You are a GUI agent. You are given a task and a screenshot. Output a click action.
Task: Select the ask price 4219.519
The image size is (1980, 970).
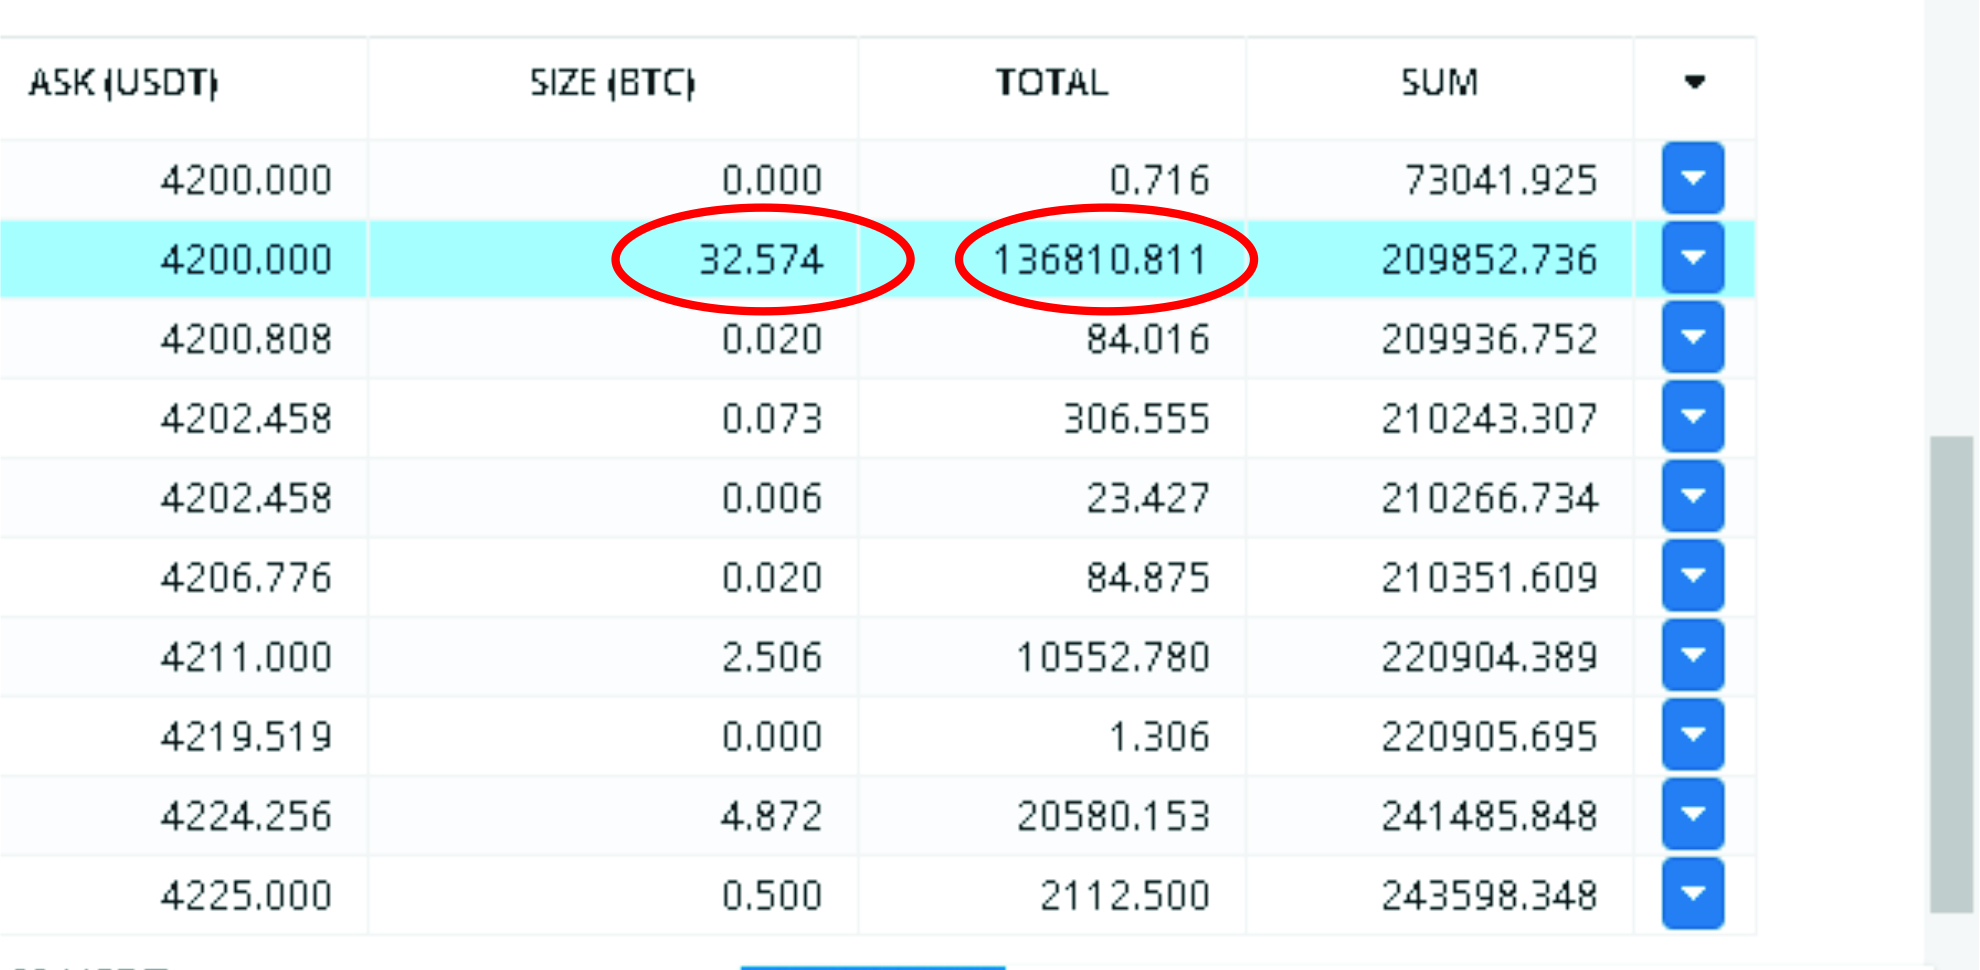click(x=246, y=736)
